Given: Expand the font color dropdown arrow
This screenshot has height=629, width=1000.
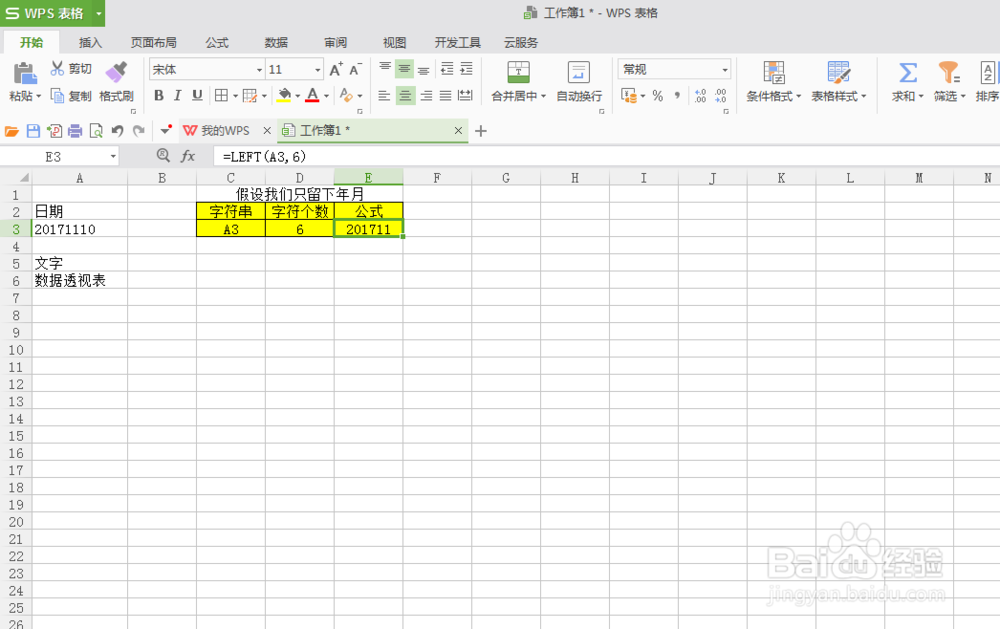Looking at the screenshot, I should coord(327,96).
